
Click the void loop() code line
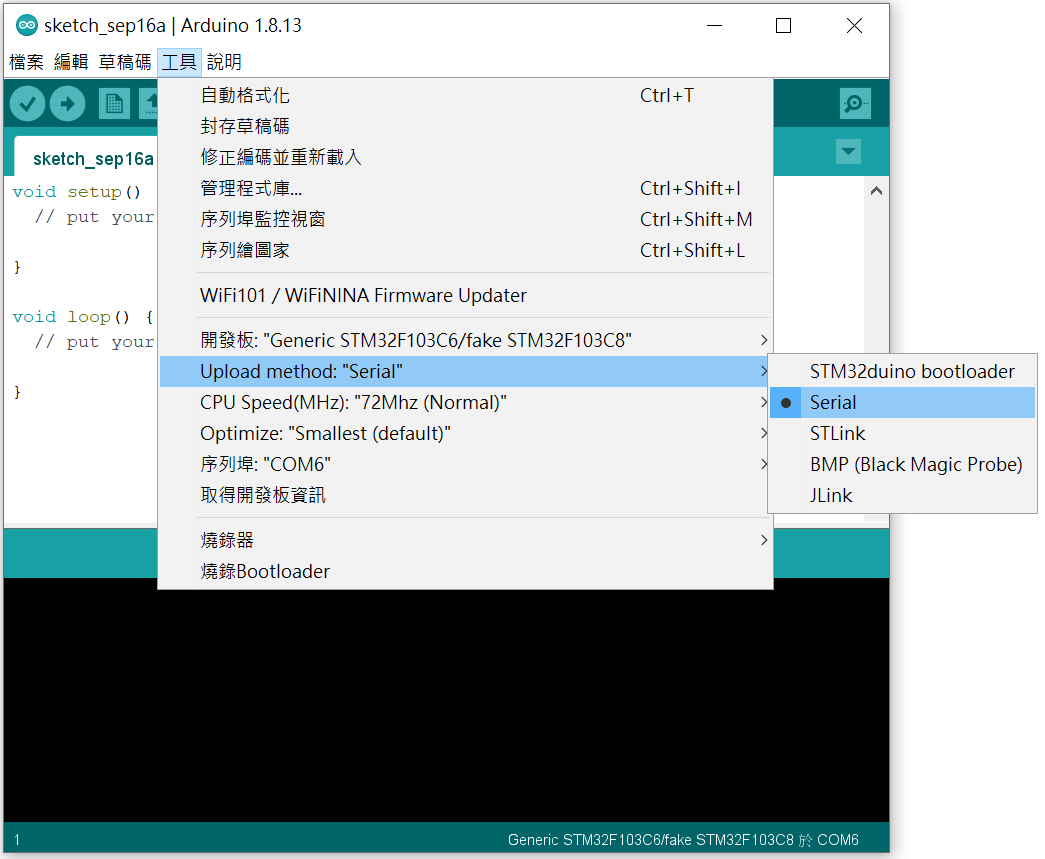point(83,317)
